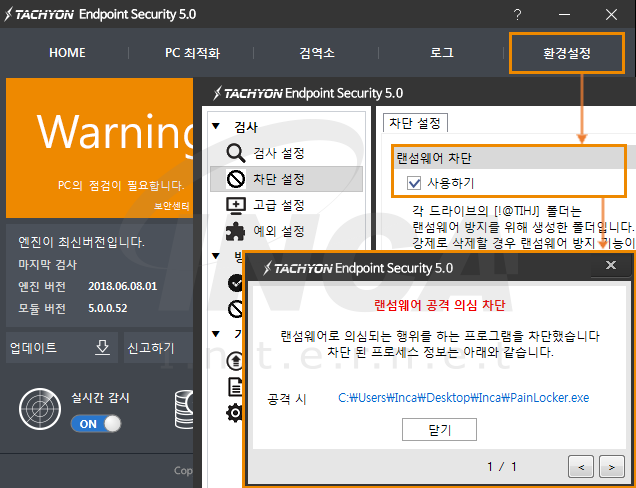This screenshot has height=488, width=636.
Task: Collapse the 검사 tree section
Action: 217,126
